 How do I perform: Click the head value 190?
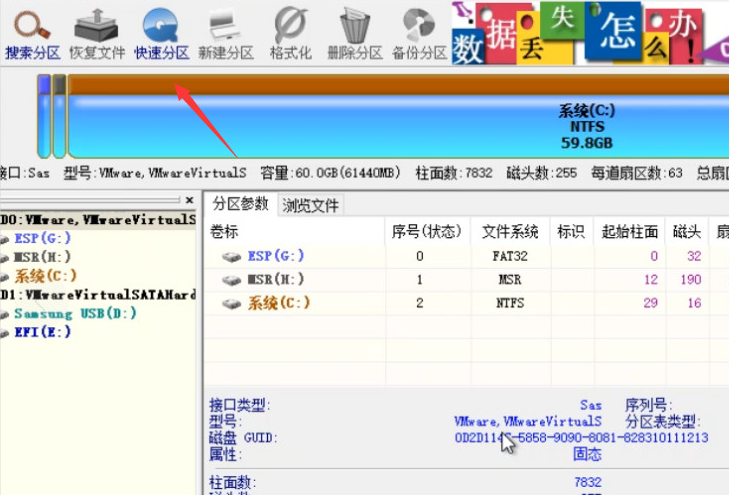pos(690,279)
